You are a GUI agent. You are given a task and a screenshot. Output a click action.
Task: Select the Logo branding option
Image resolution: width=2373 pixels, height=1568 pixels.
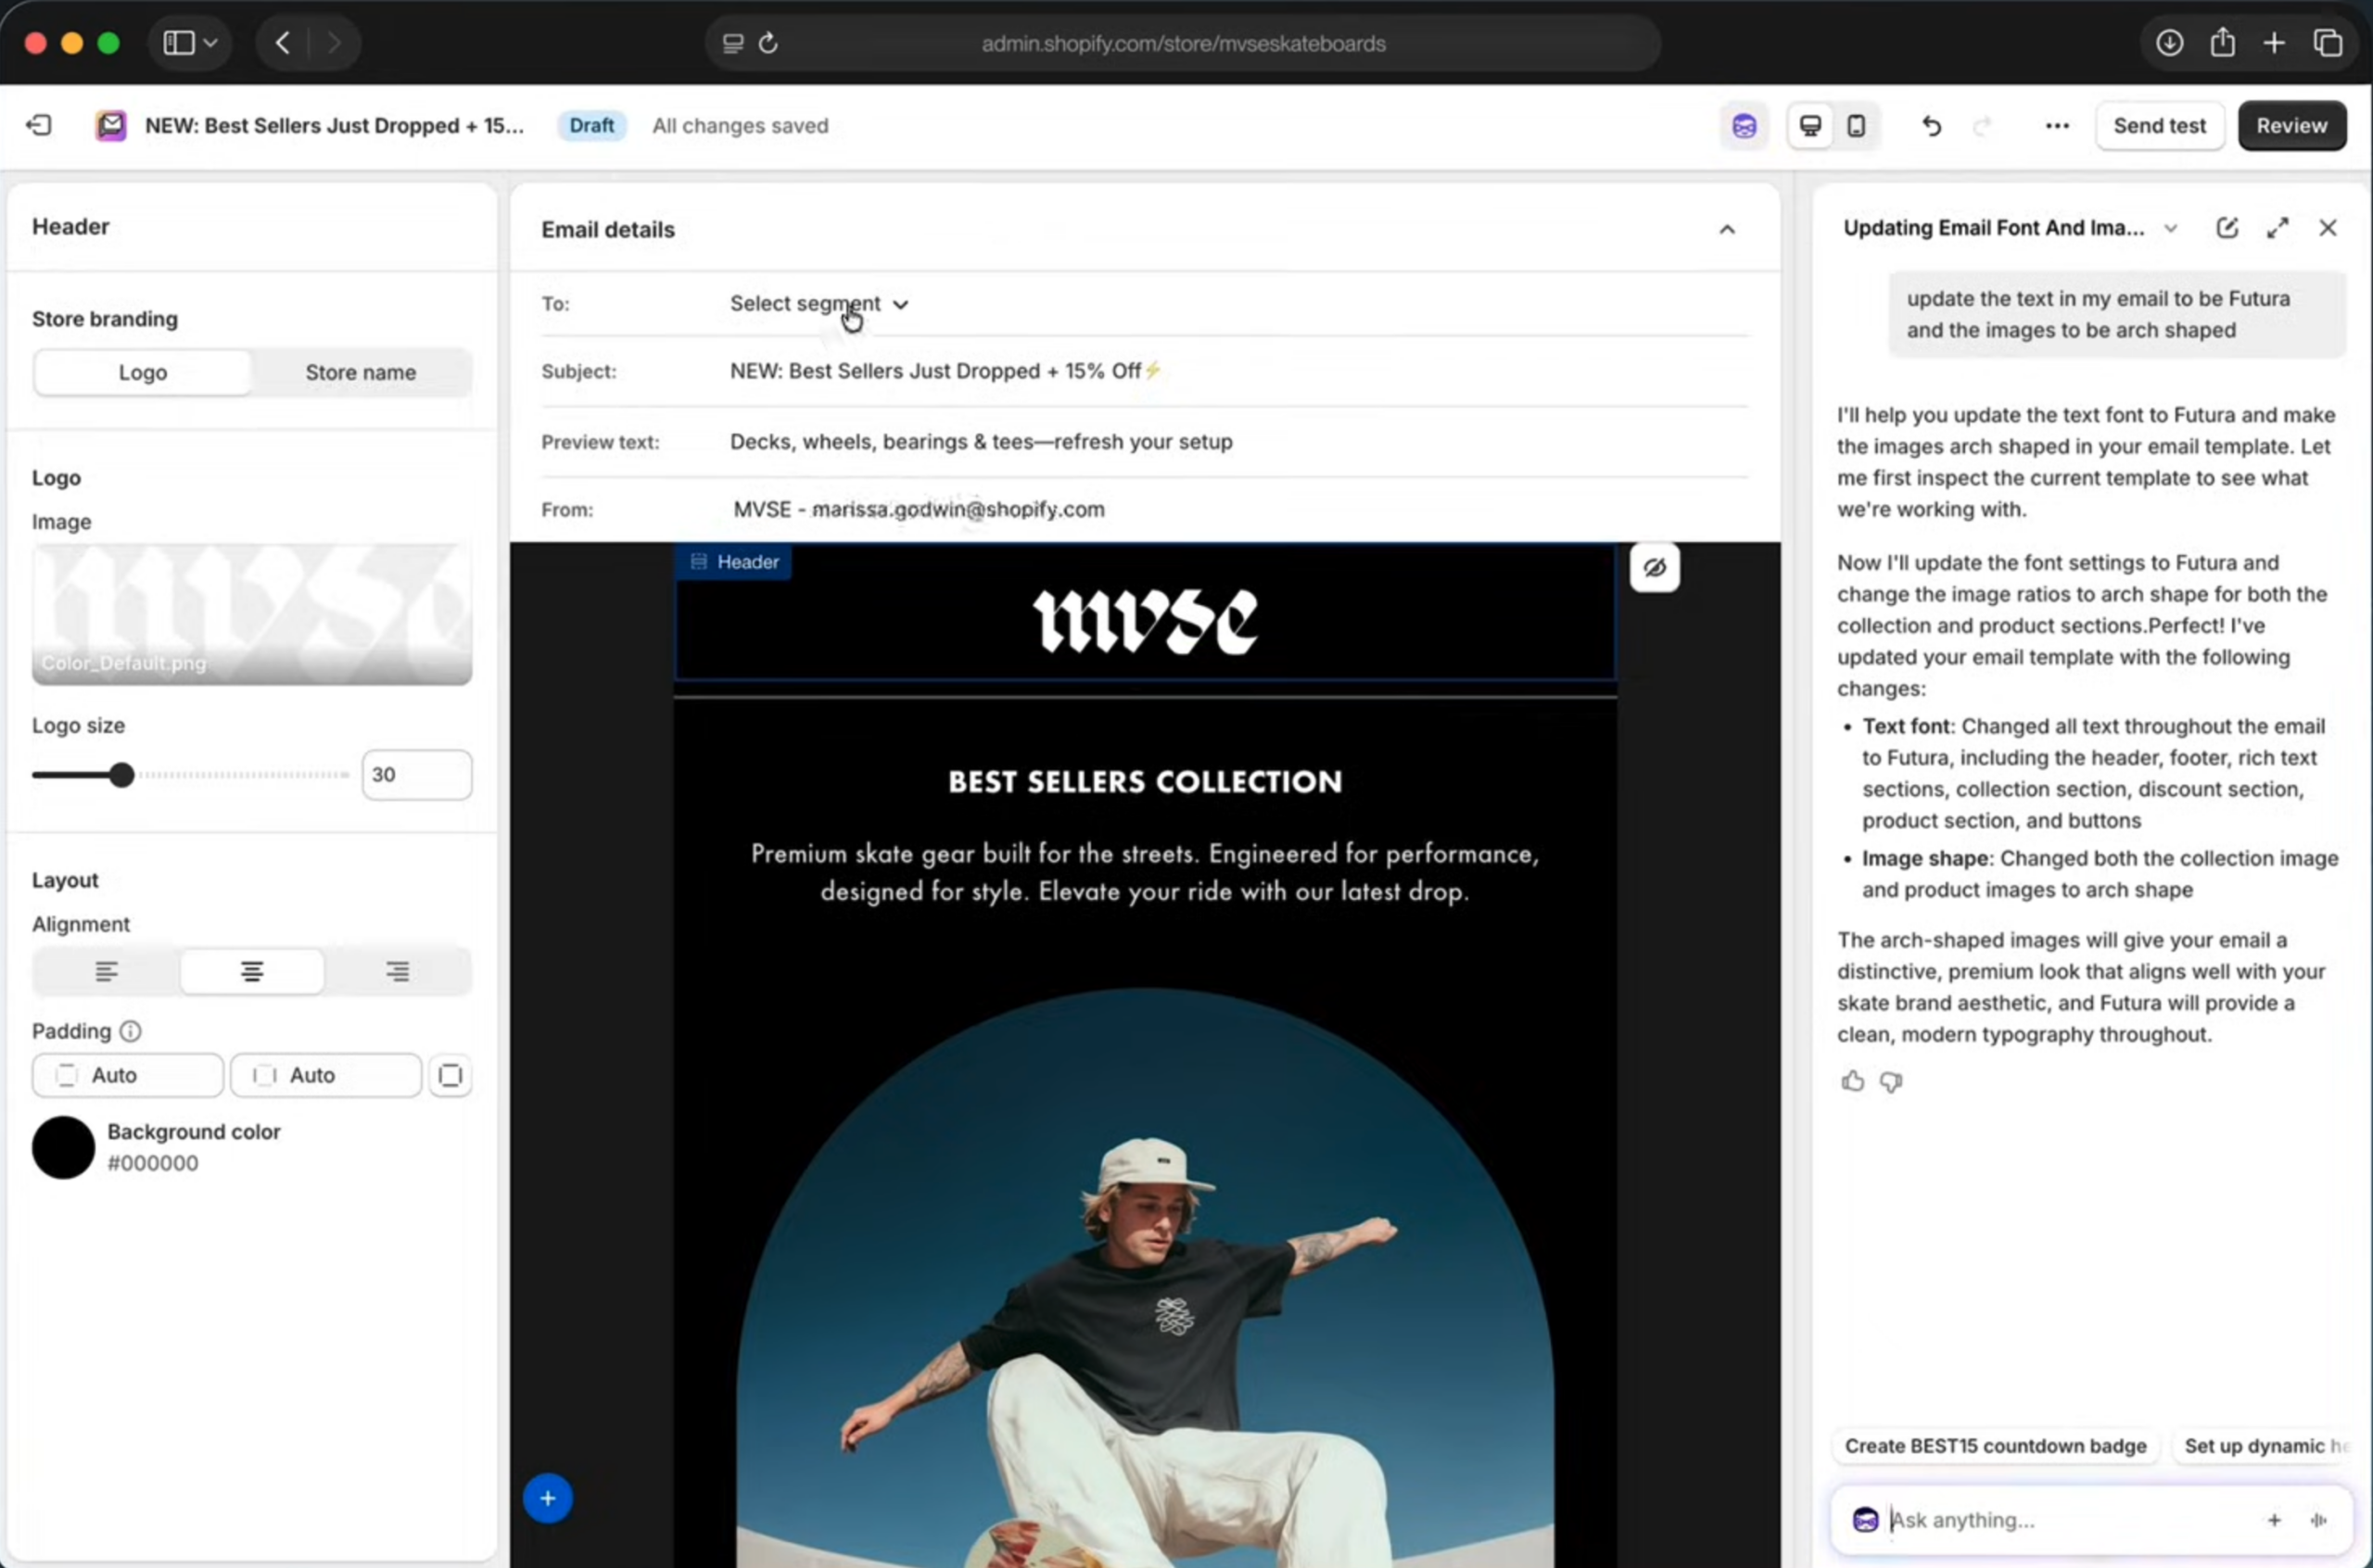click(x=142, y=372)
